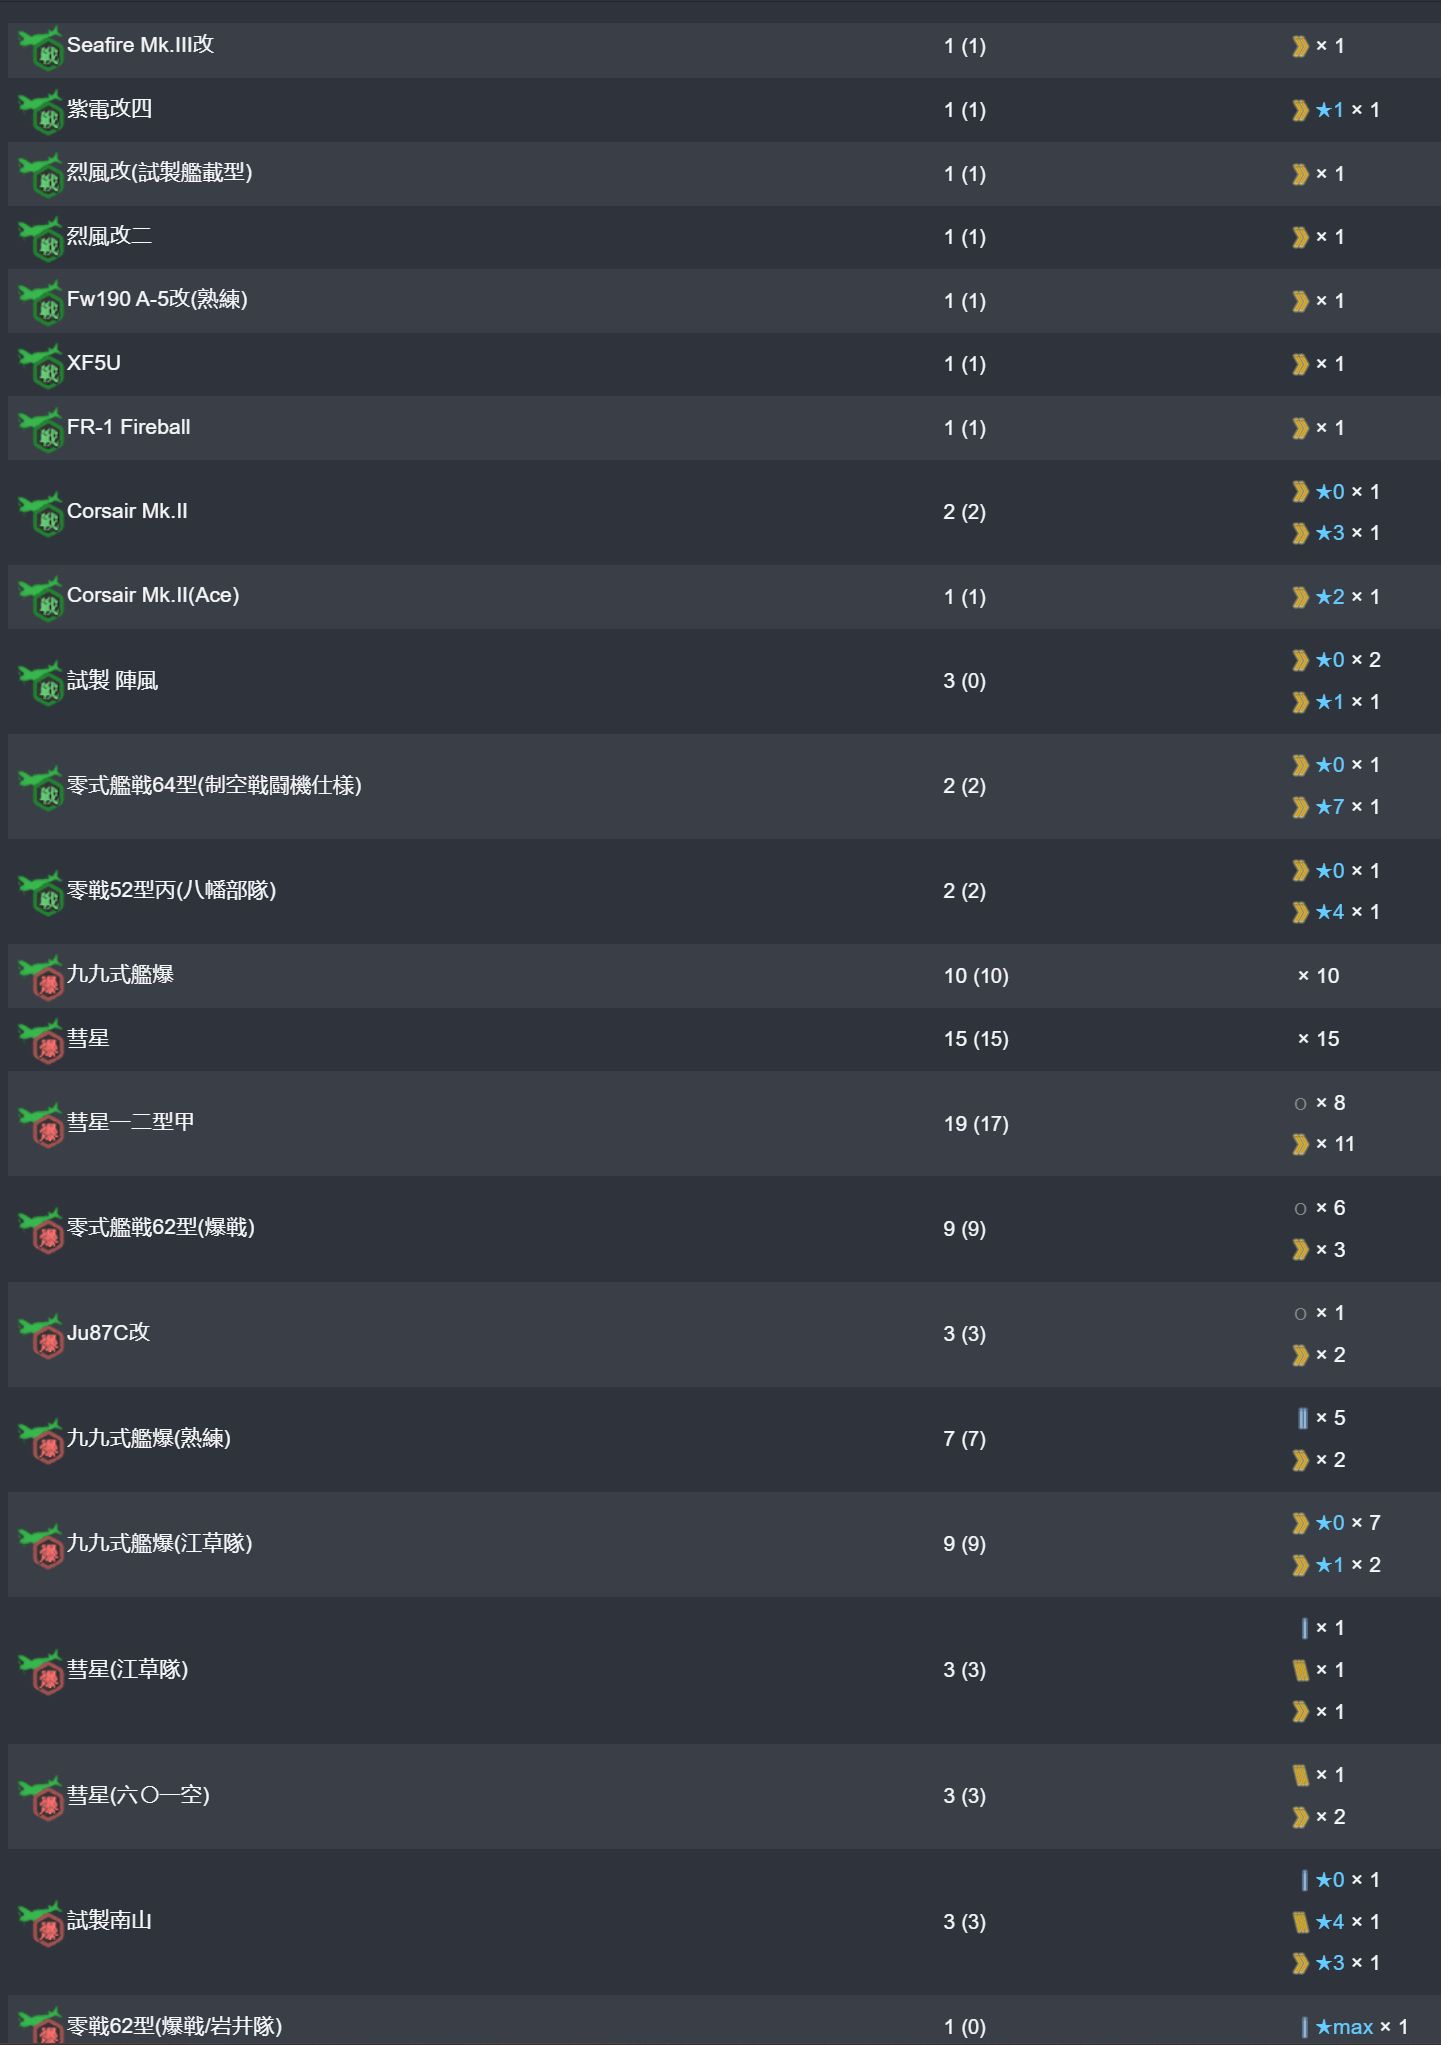Select the 紫電改四 equipment row
The width and height of the screenshot is (1441, 2045).
point(724,110)
